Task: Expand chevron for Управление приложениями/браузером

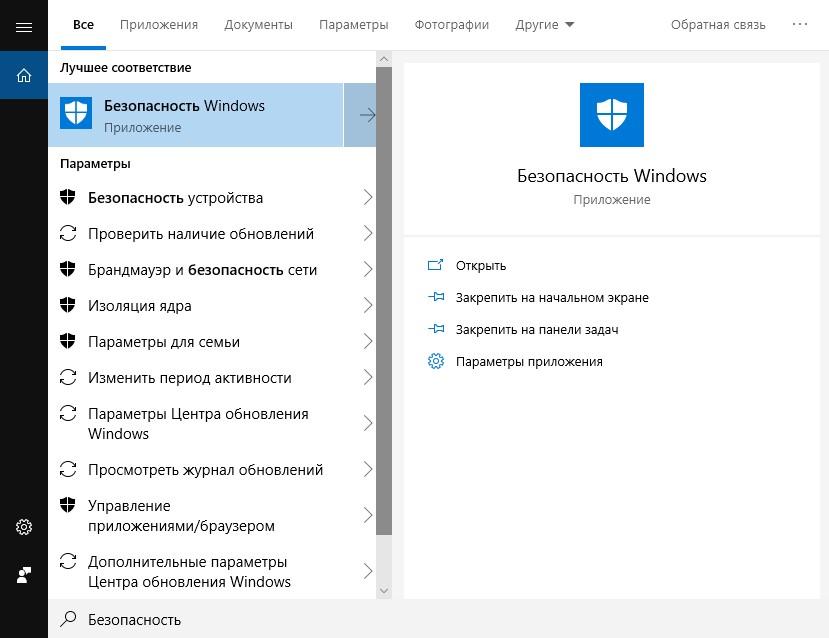Action: 368,515
